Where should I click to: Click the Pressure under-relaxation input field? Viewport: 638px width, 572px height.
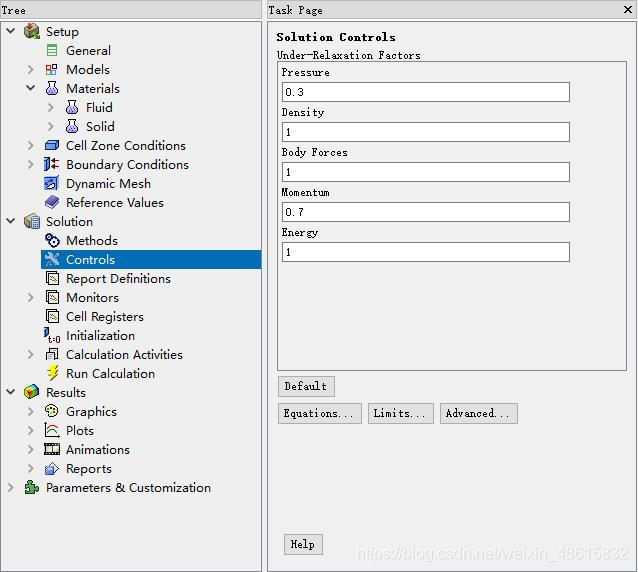pos(425,92)
